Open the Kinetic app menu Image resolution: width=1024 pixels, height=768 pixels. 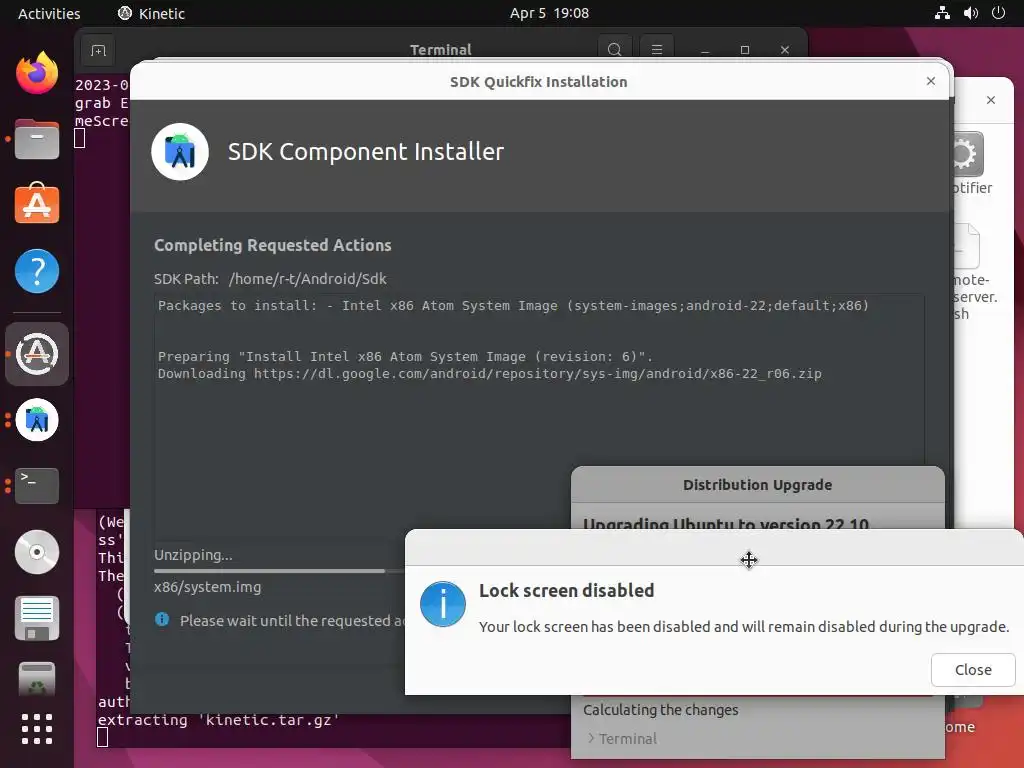152,13
